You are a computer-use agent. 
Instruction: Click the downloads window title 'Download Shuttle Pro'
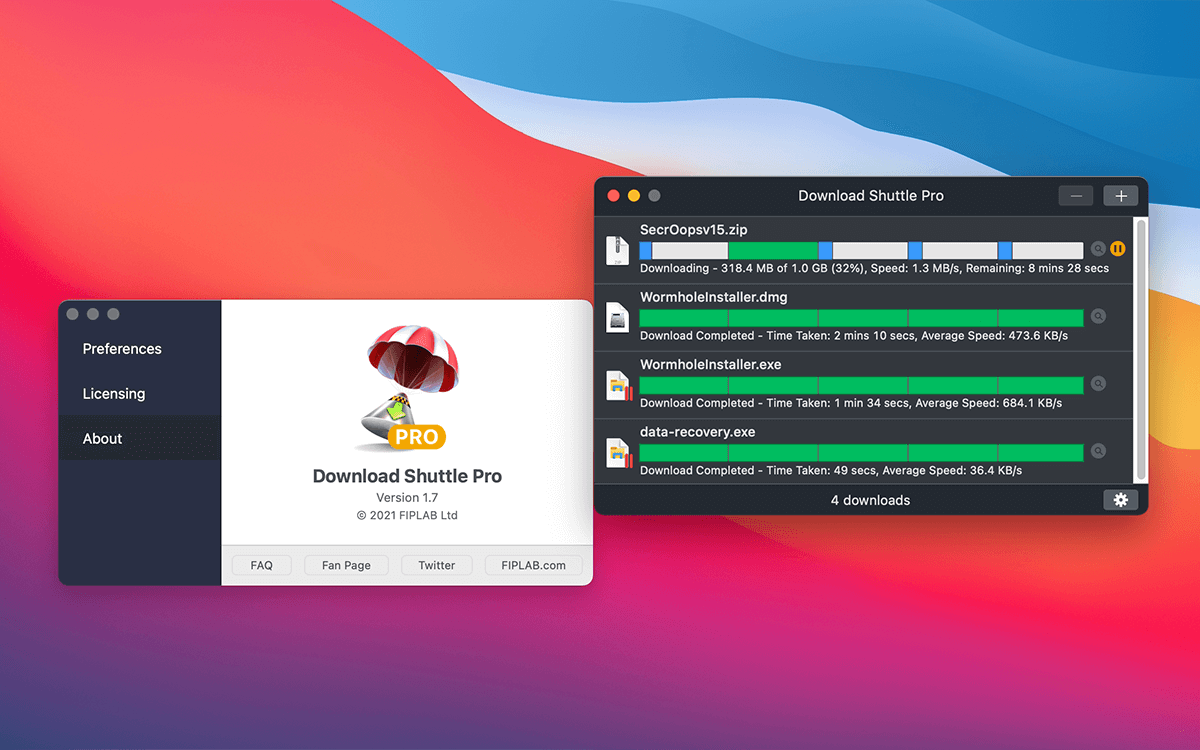[x=871, y=196]
